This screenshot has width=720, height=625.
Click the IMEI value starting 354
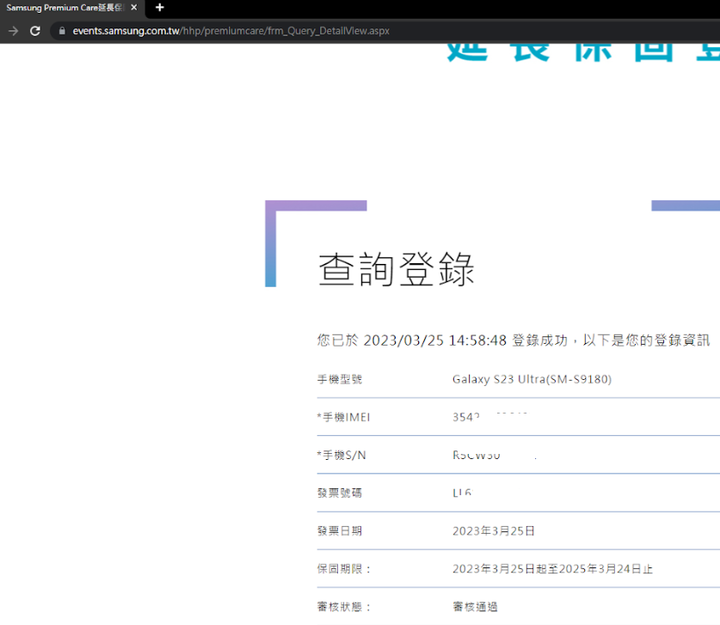click(x=489, y=417)
